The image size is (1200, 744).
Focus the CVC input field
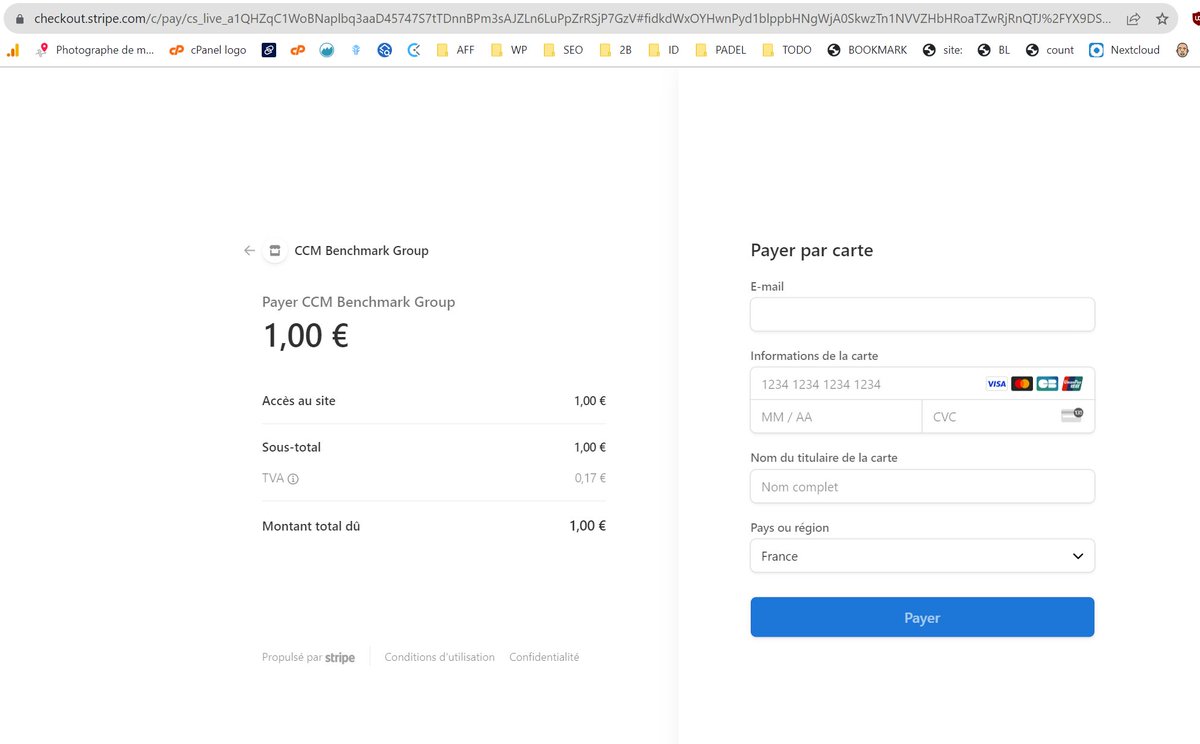coord(1008,417)
